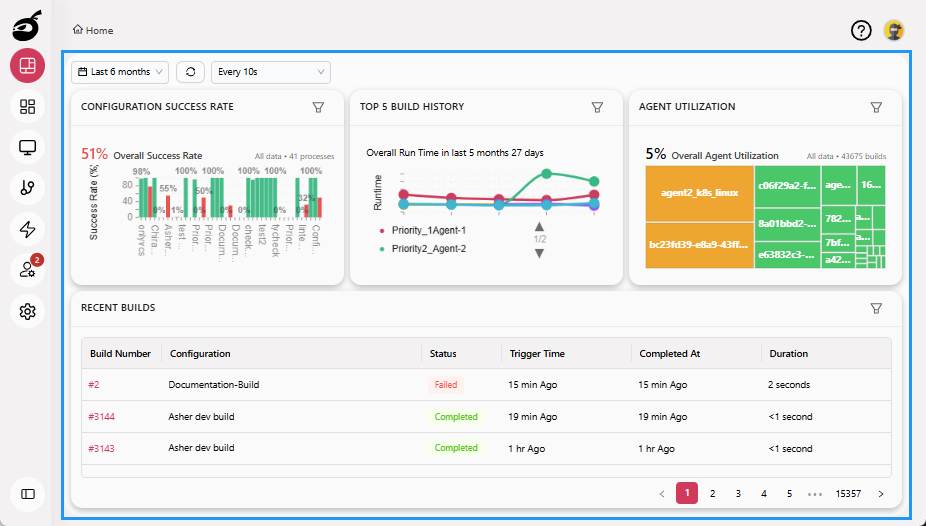The height and width of the screenshot is (526, 926).
Task: Click the help question mark icon
Action: click(x=861, y=30)
